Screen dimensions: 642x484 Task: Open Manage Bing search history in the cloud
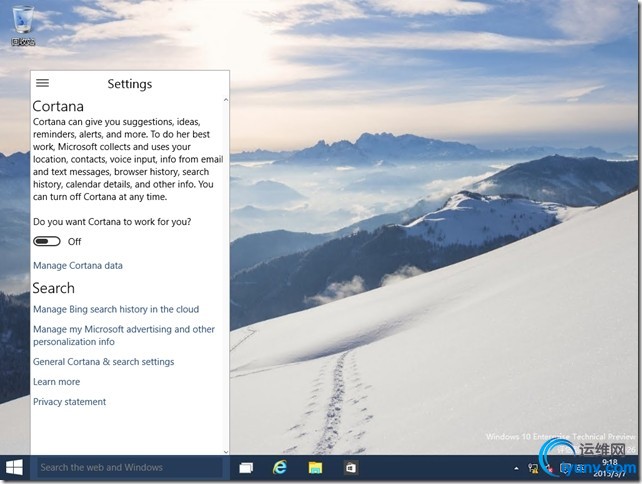pos(116,309)
